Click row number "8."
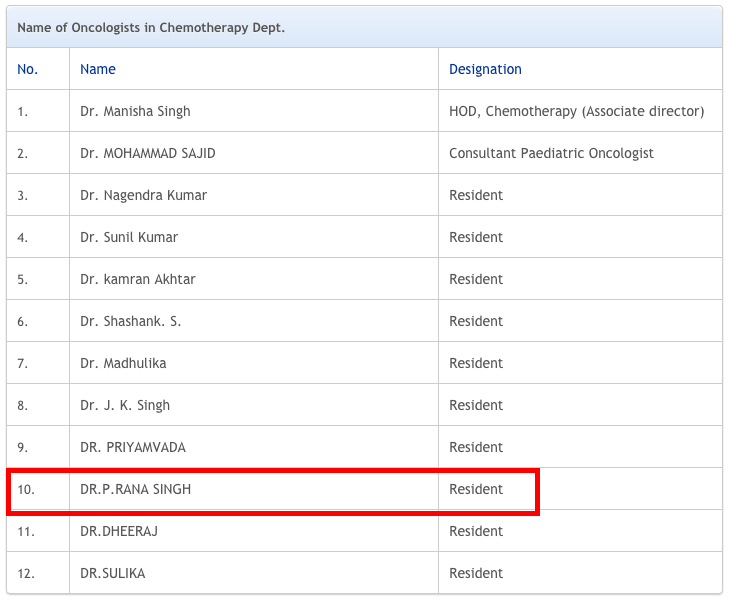Image resolution: width=743 pixels, height=608 pixels. tap(22, 406)
